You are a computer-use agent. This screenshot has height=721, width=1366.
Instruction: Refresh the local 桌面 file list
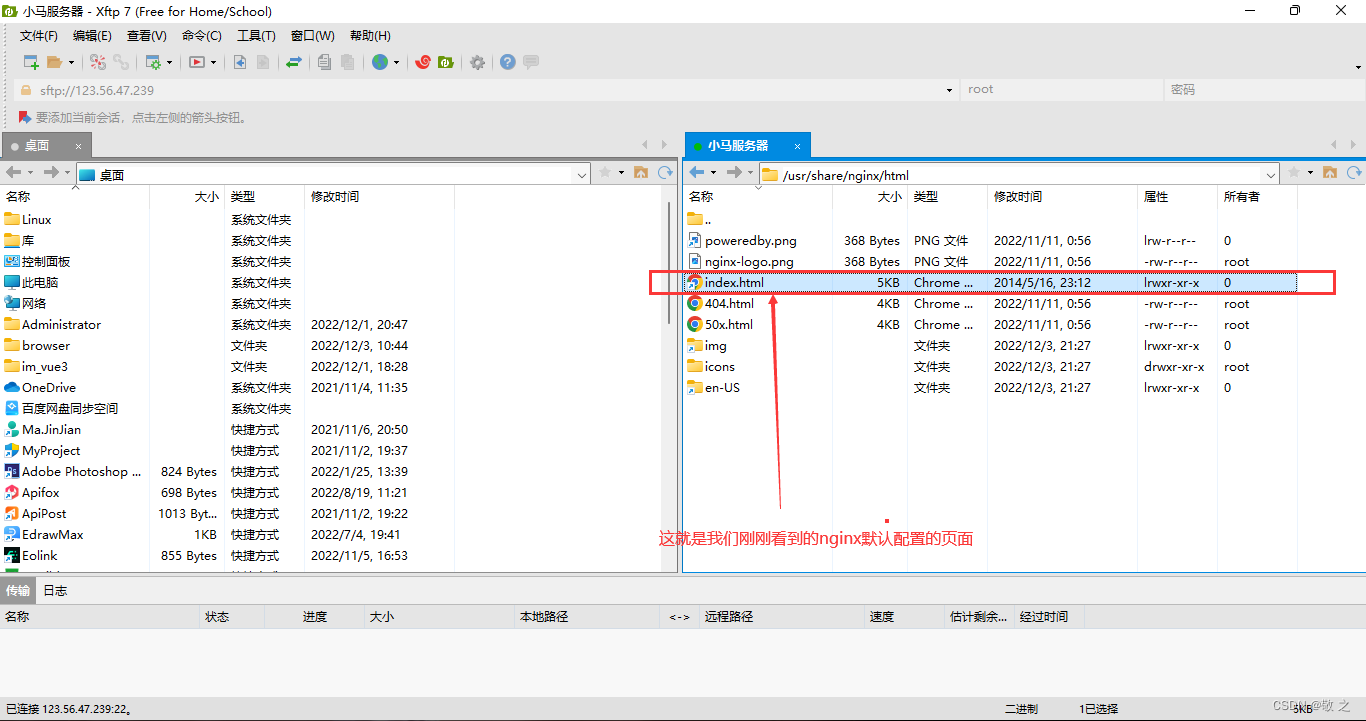point(665,173)
